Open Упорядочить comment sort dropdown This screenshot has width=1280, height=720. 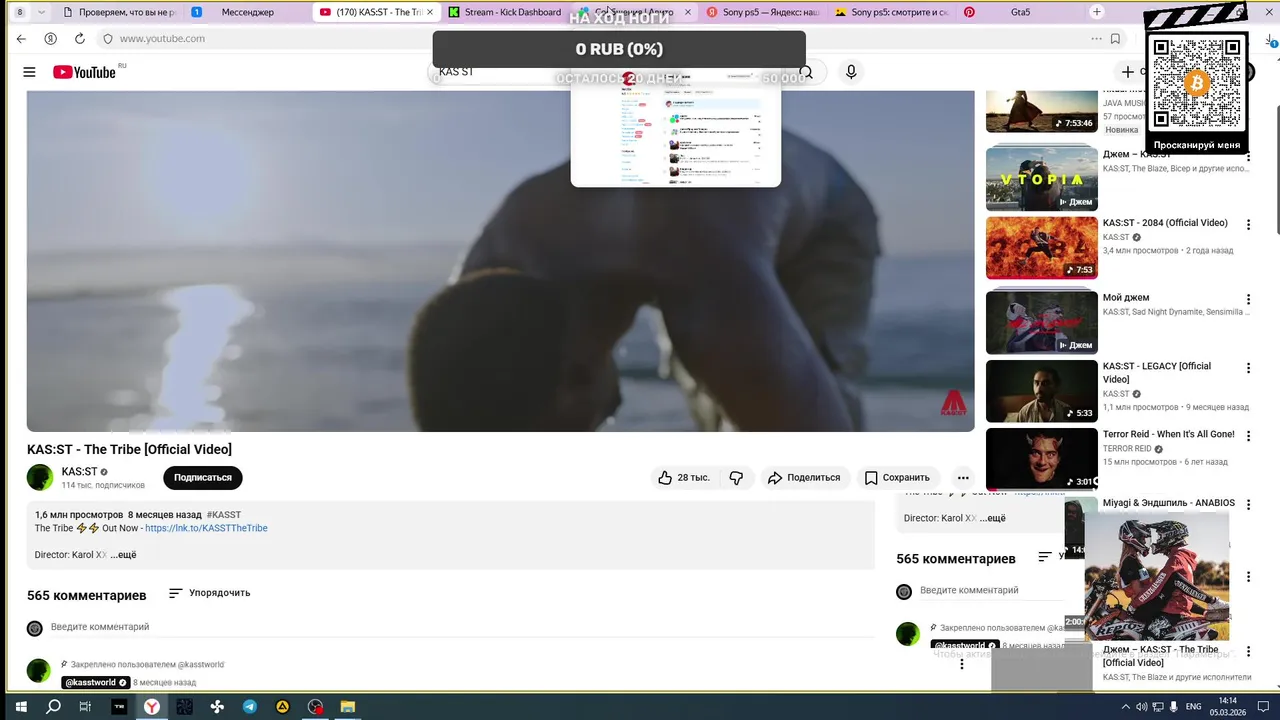(210, 593)
